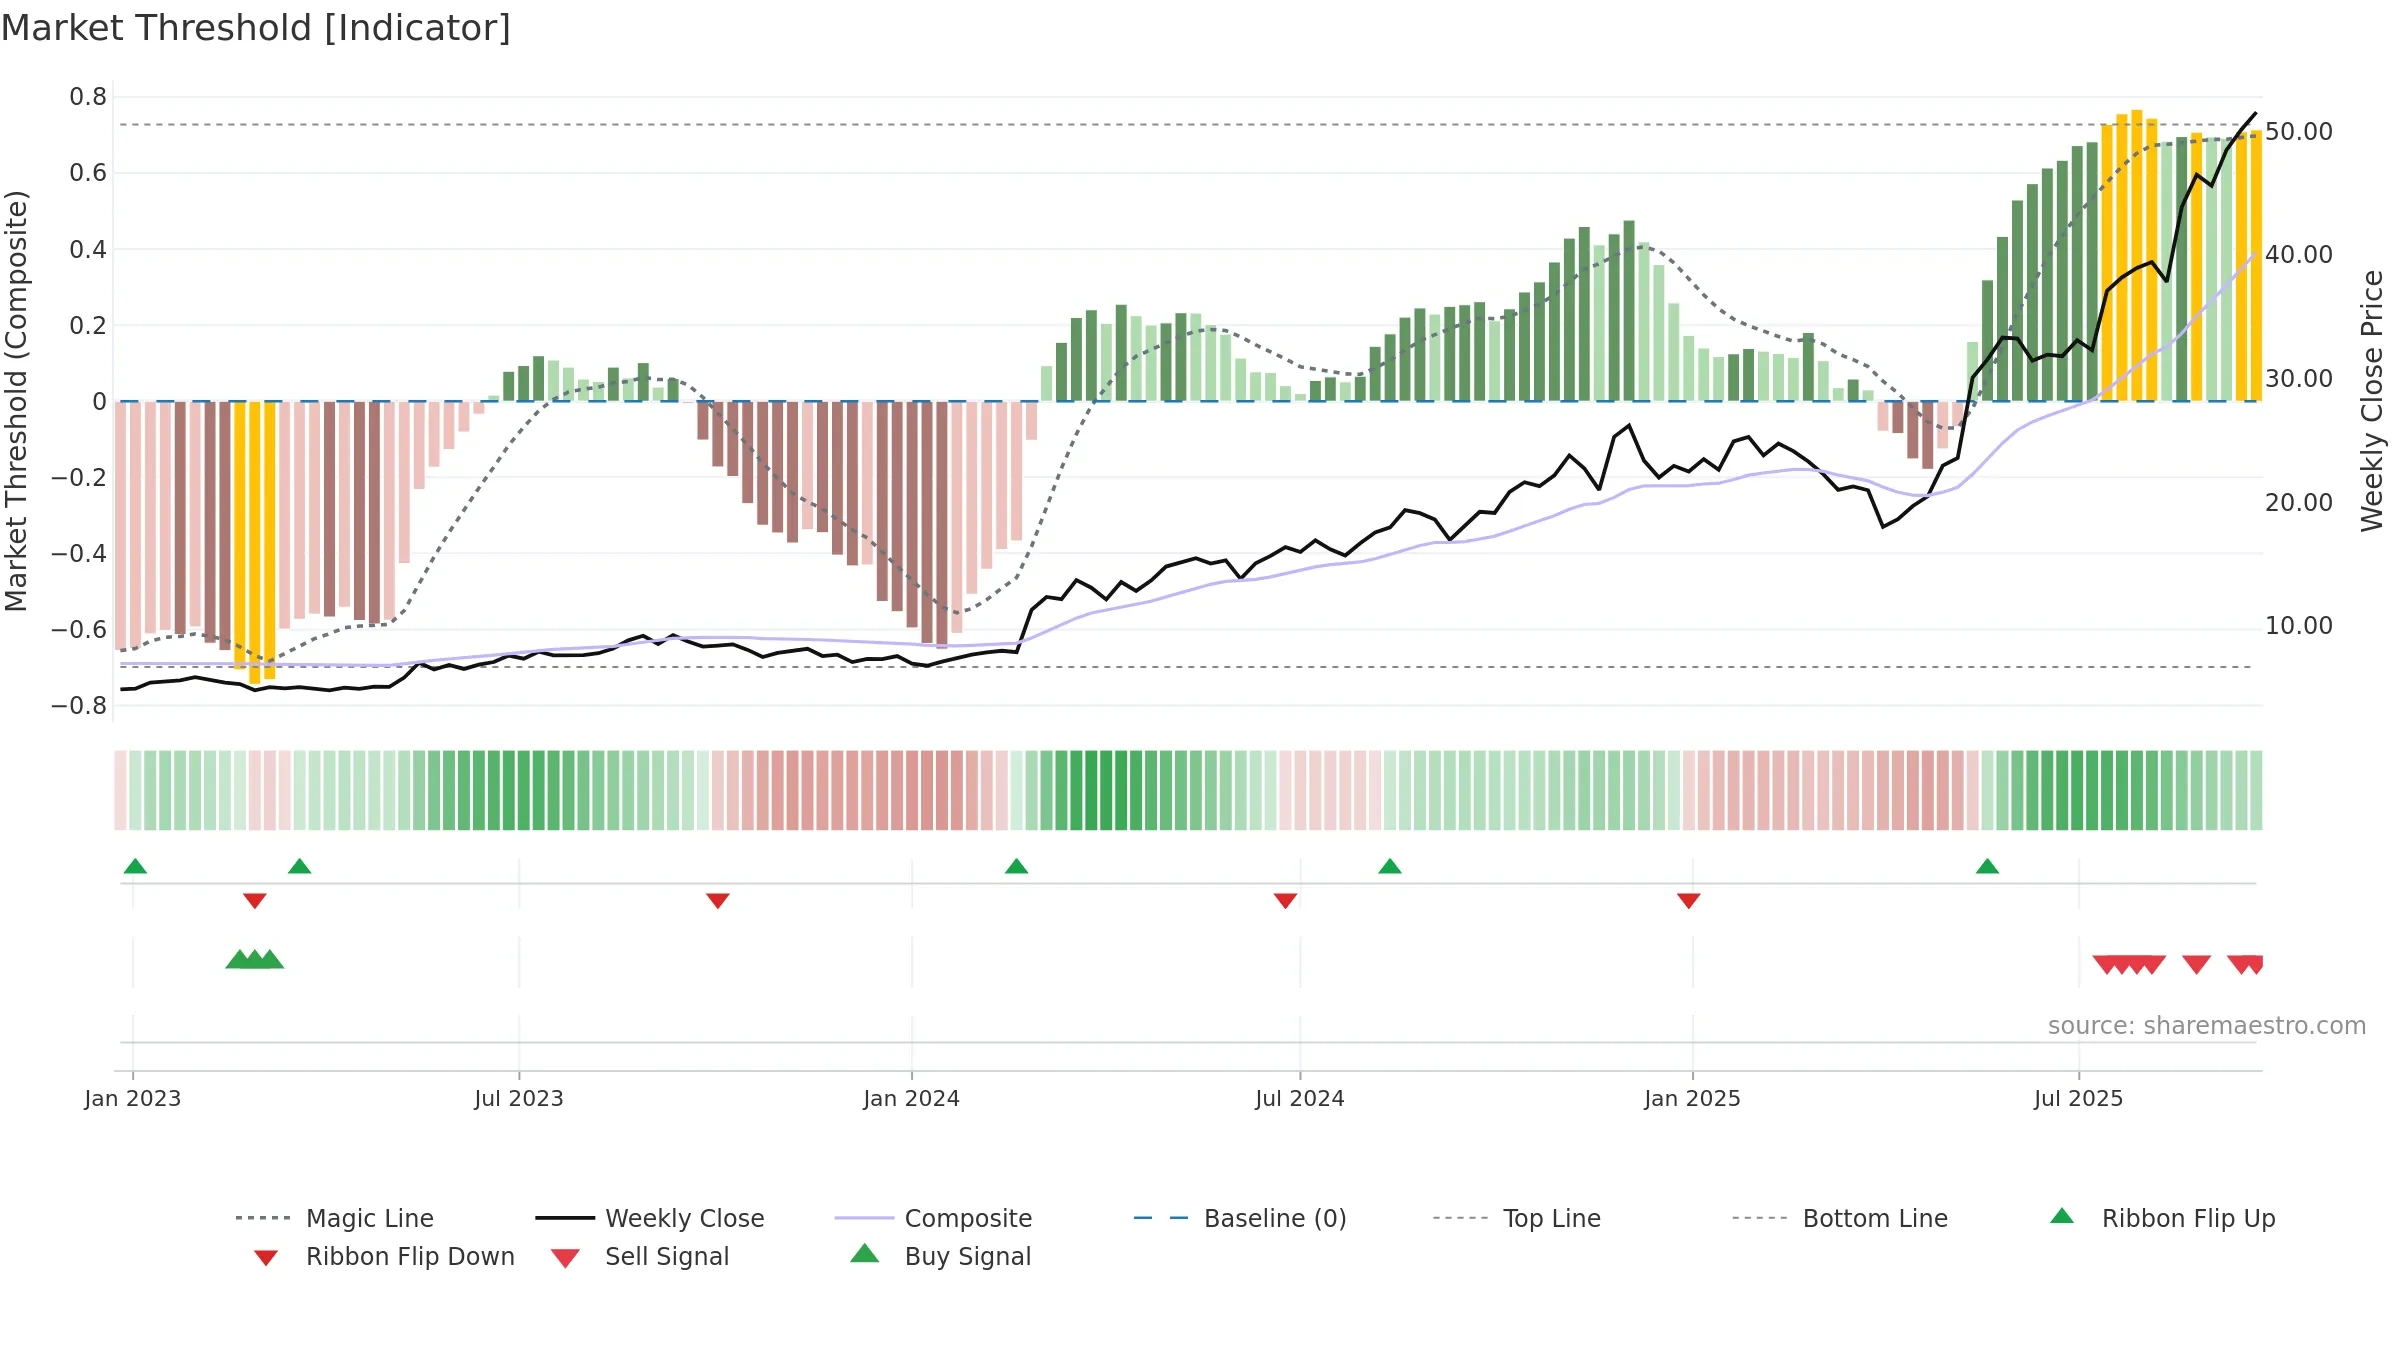Click the Ribbon Flip Up marker around May 2025

(x=1987, y=866)
